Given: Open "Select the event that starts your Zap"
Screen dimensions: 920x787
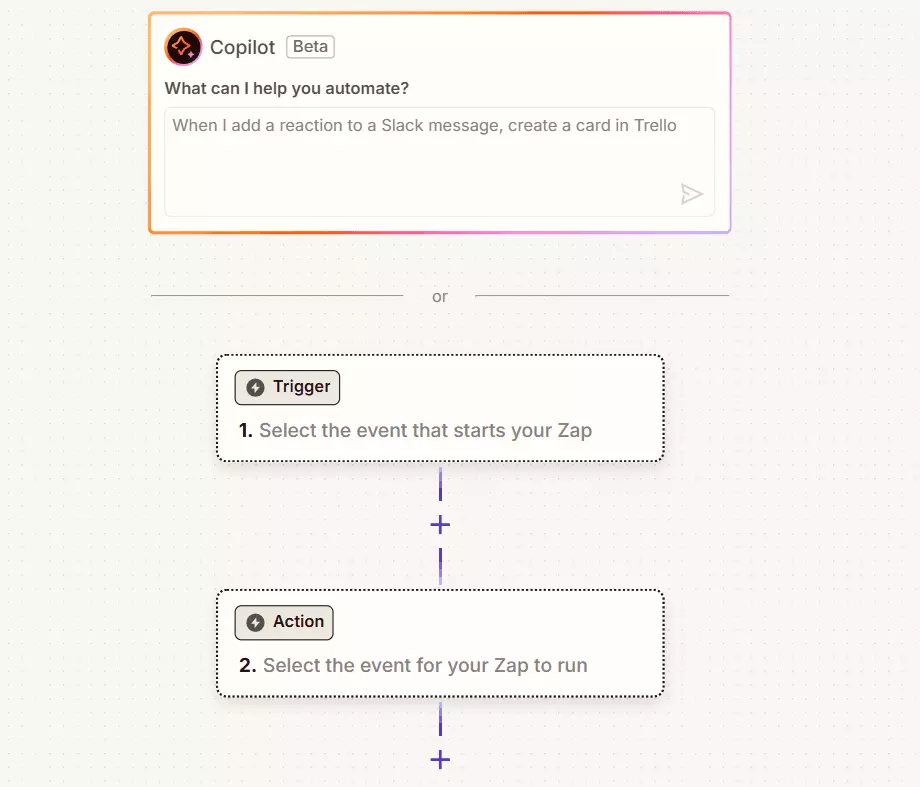Looking at the screenshot, I should point(425,431).
